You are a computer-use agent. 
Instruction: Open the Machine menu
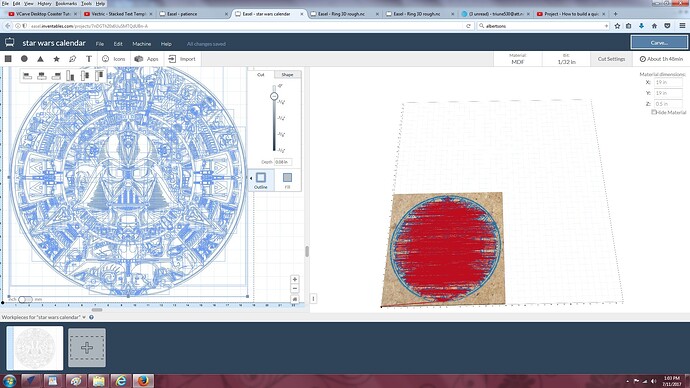142,44
